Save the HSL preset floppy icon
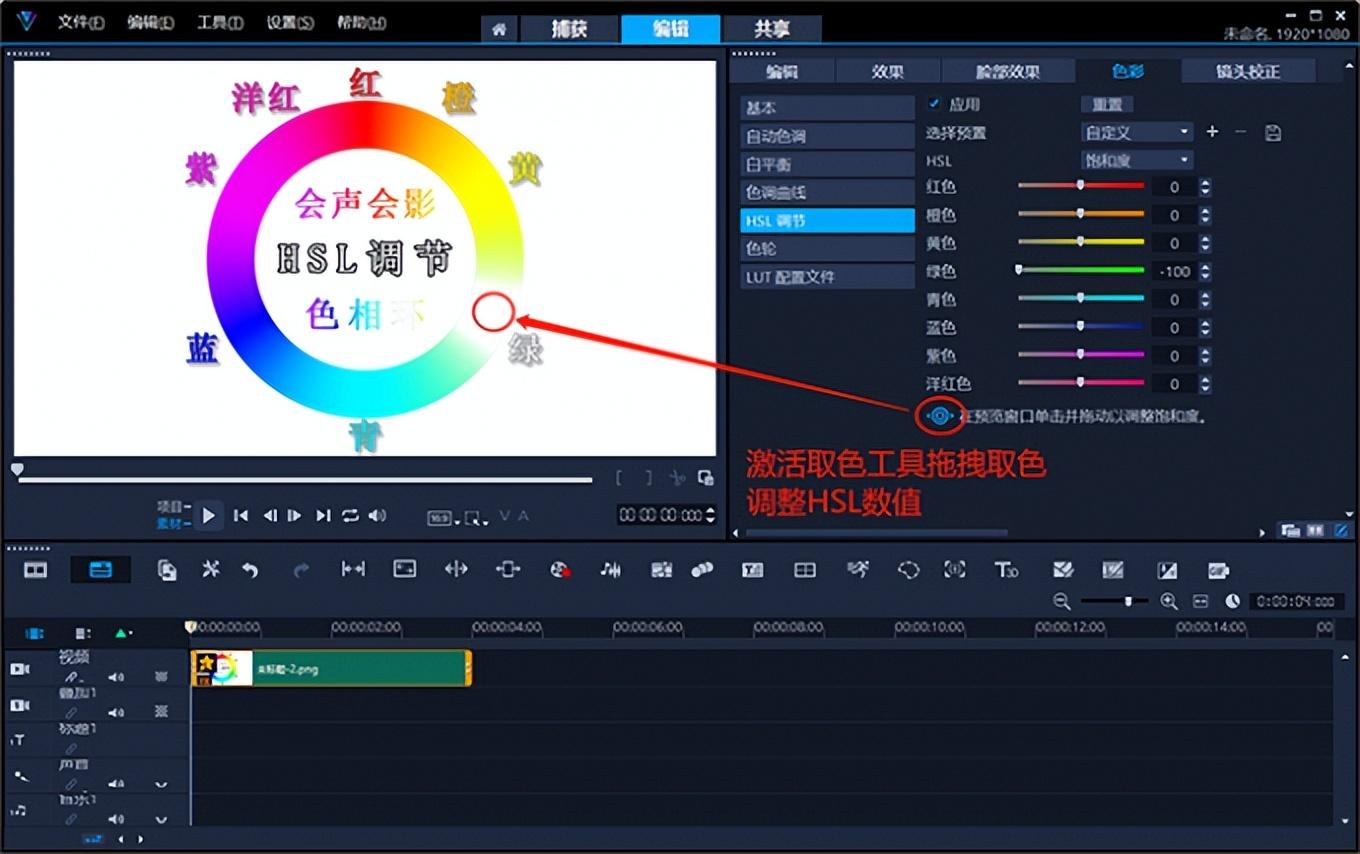This screenshot has height=854, width=1360. pos(1273,132)
